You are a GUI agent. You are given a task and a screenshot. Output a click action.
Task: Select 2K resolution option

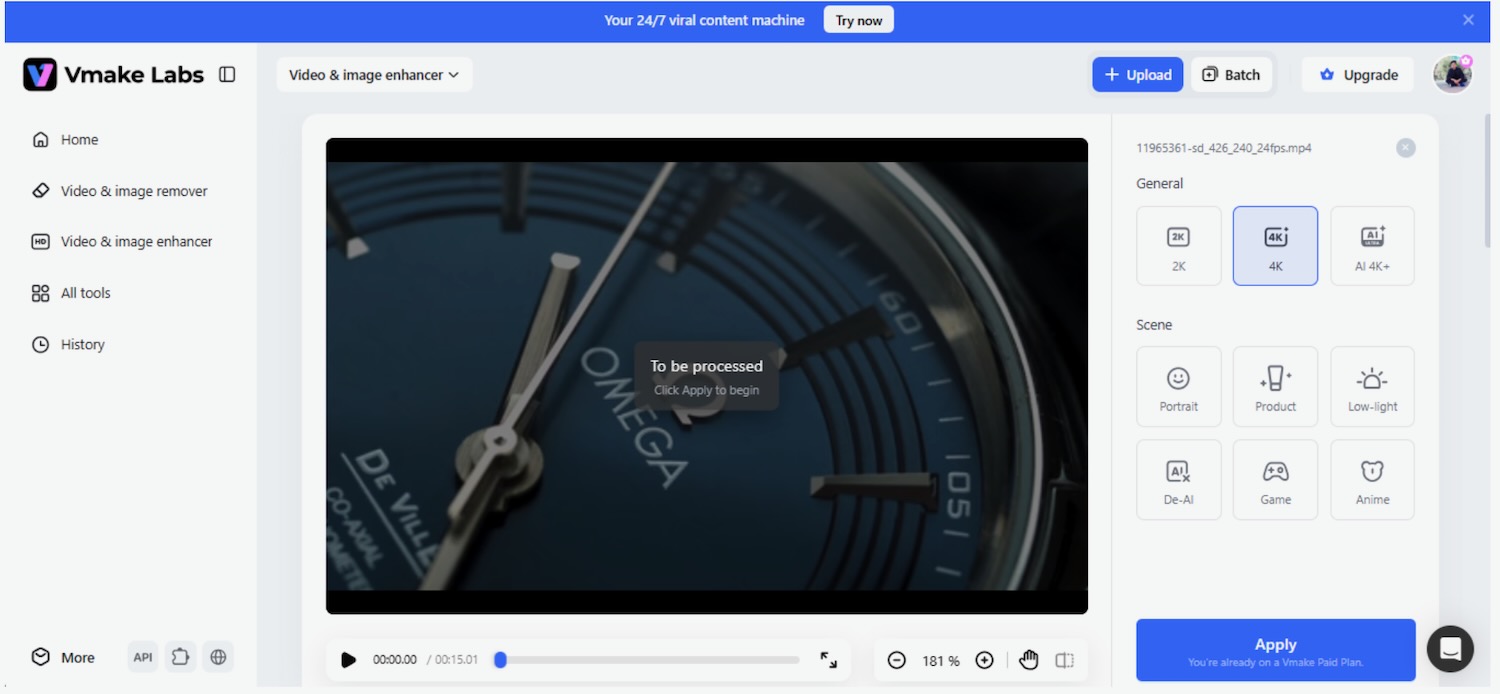tap(1179, 246)
